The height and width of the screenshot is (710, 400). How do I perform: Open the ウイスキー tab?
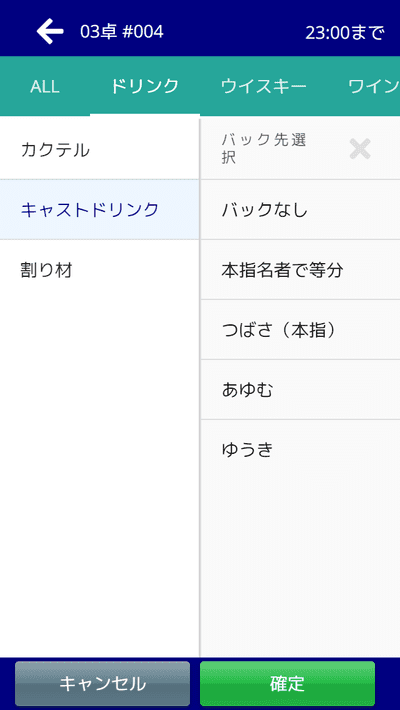[x=264, y=86]
